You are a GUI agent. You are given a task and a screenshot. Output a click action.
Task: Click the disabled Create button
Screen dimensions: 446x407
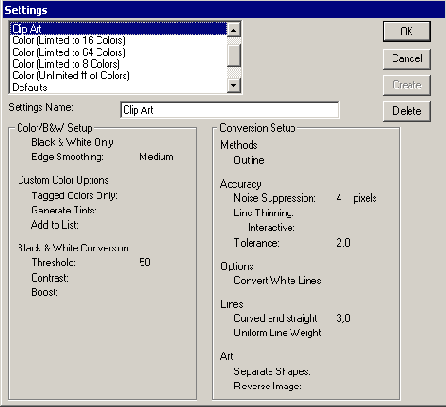(x=407, y=85)
